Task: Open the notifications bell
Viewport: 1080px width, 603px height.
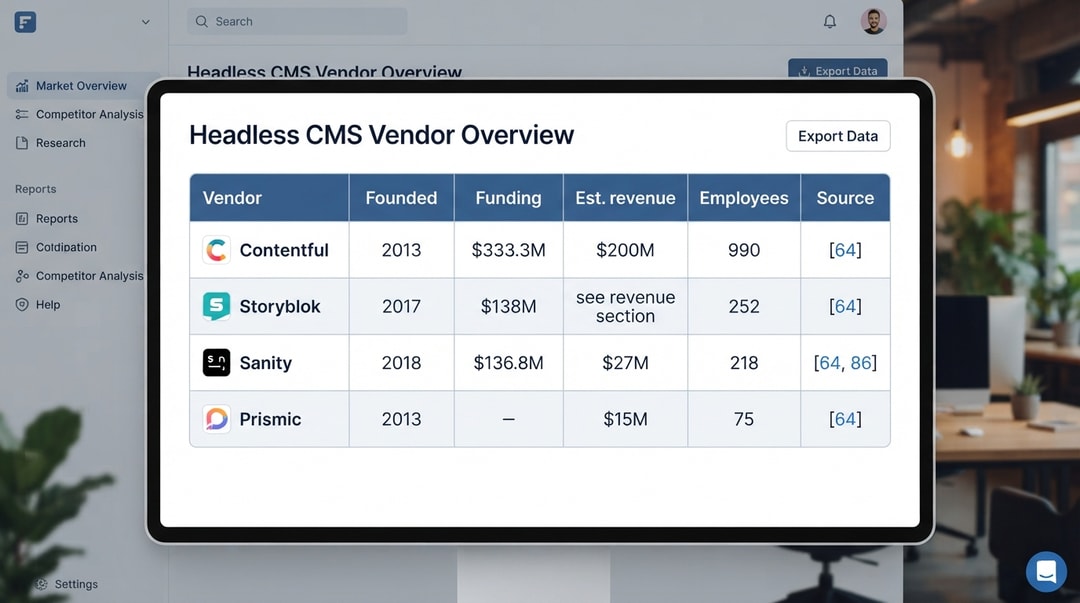Action: click(830, 21)
